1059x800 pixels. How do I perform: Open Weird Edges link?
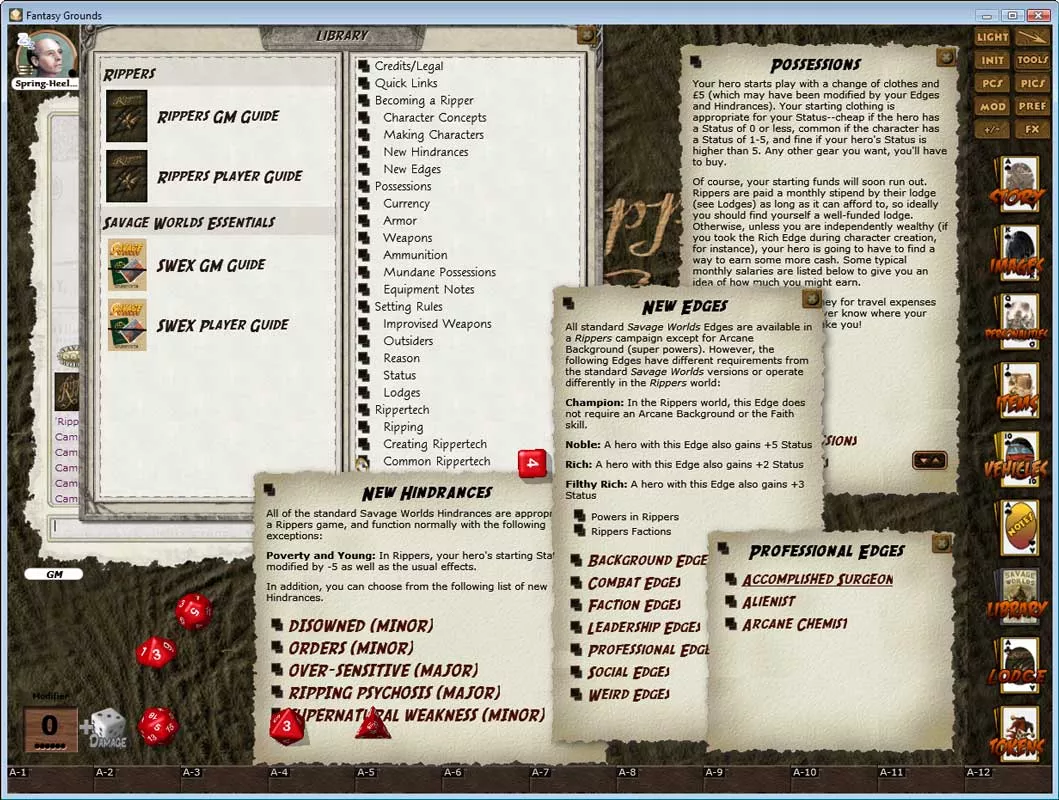[628, 694]
